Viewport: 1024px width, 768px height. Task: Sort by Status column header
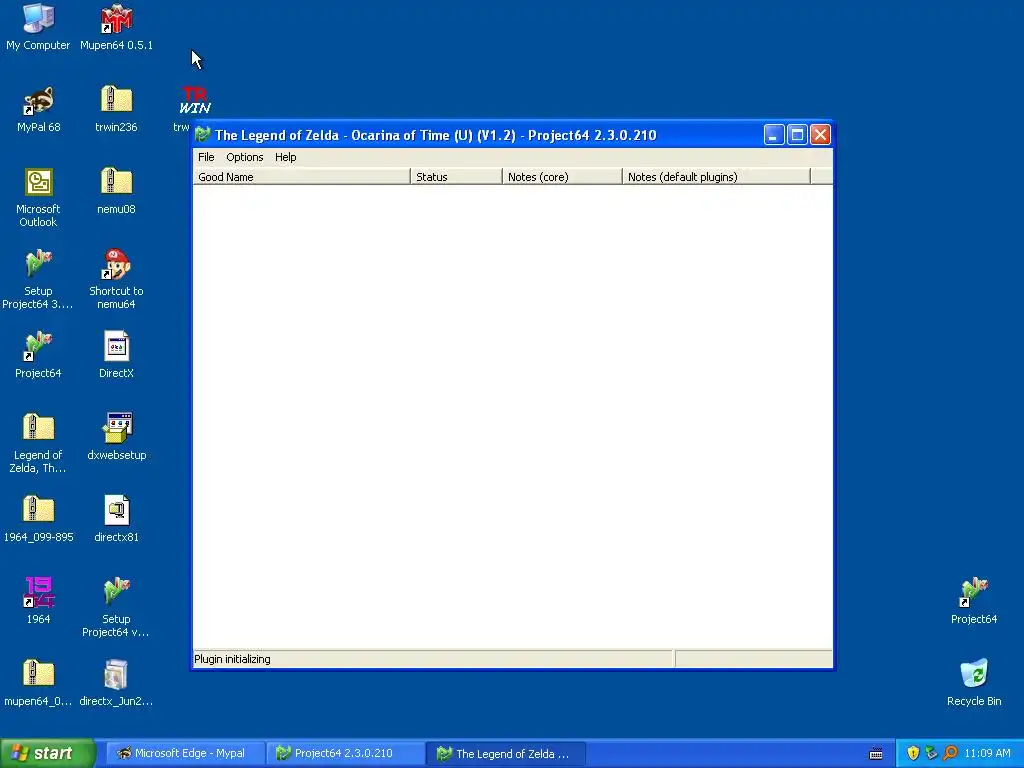(456, 176)
